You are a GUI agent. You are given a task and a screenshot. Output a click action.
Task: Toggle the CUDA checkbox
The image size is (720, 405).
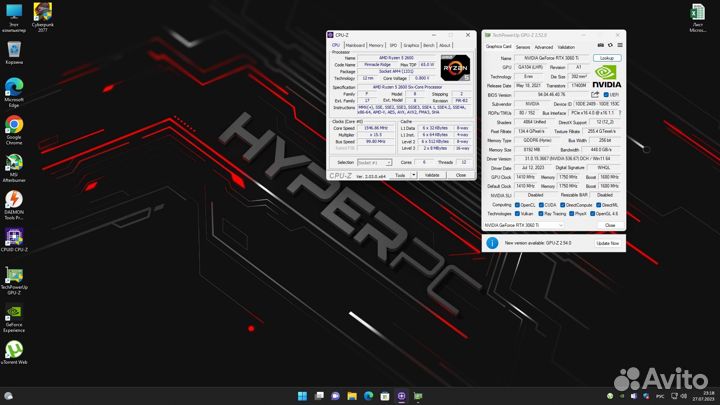[541, 205]
